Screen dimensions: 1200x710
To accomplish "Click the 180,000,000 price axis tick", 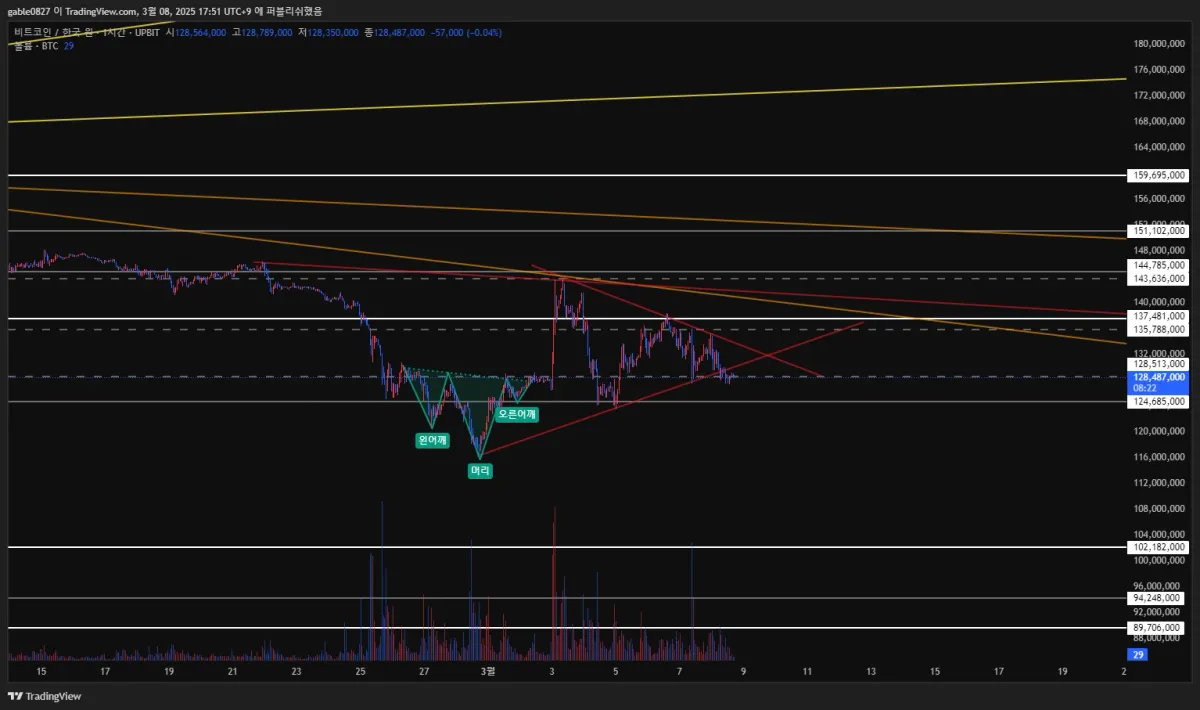I will (x=1160, y=44).
